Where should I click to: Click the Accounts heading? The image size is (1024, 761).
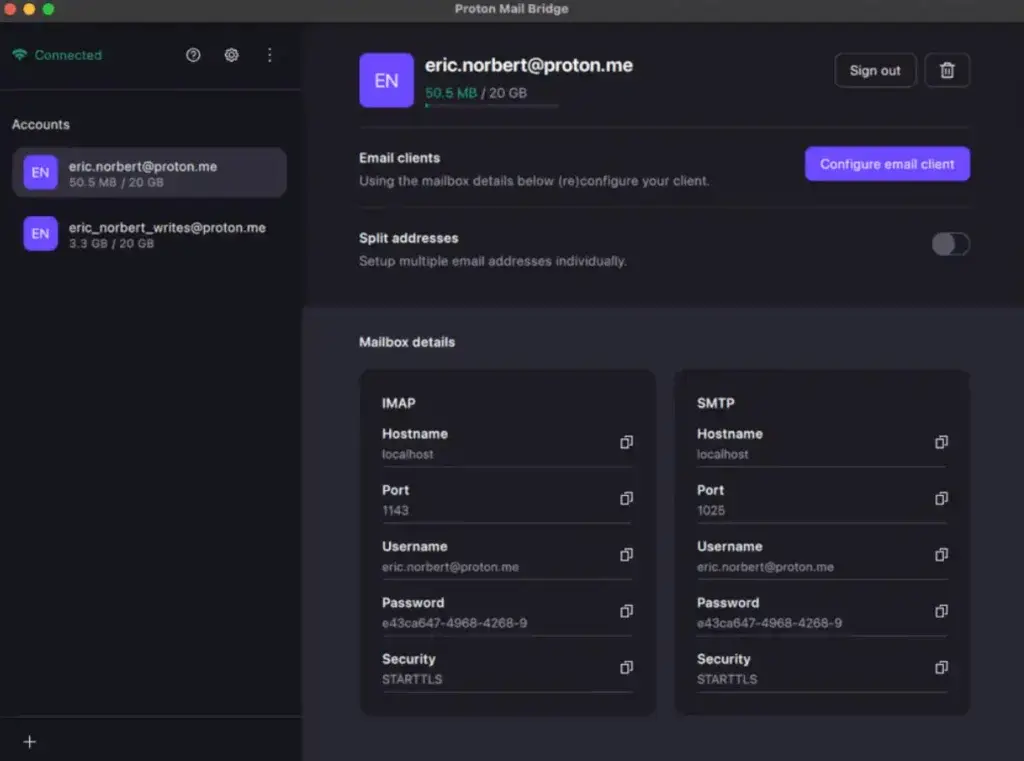[x=40, y=124]
